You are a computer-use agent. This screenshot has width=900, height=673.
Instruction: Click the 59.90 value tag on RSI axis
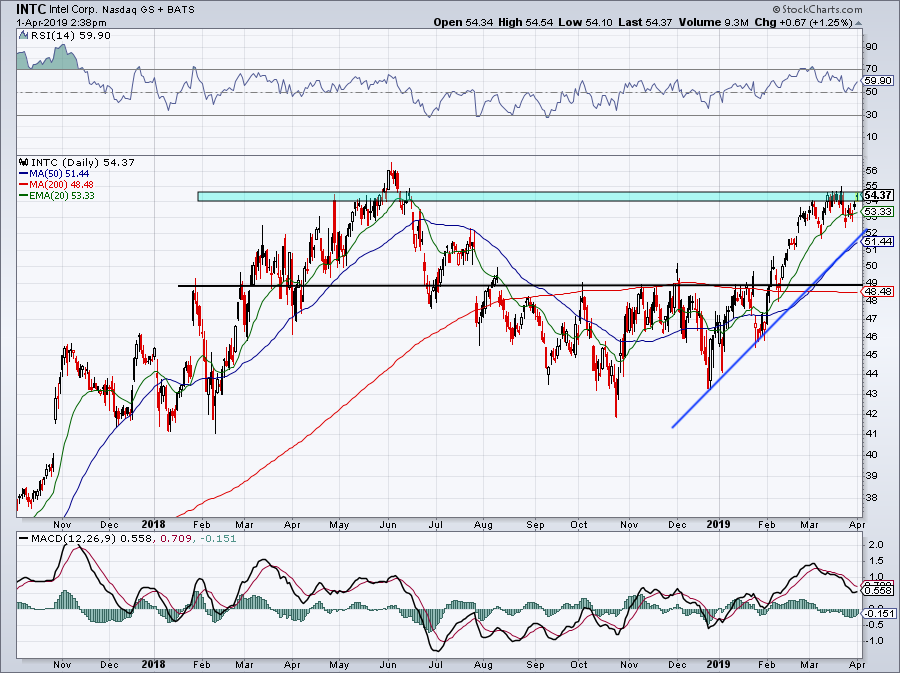pyautogui.click(x=878, y=81)
